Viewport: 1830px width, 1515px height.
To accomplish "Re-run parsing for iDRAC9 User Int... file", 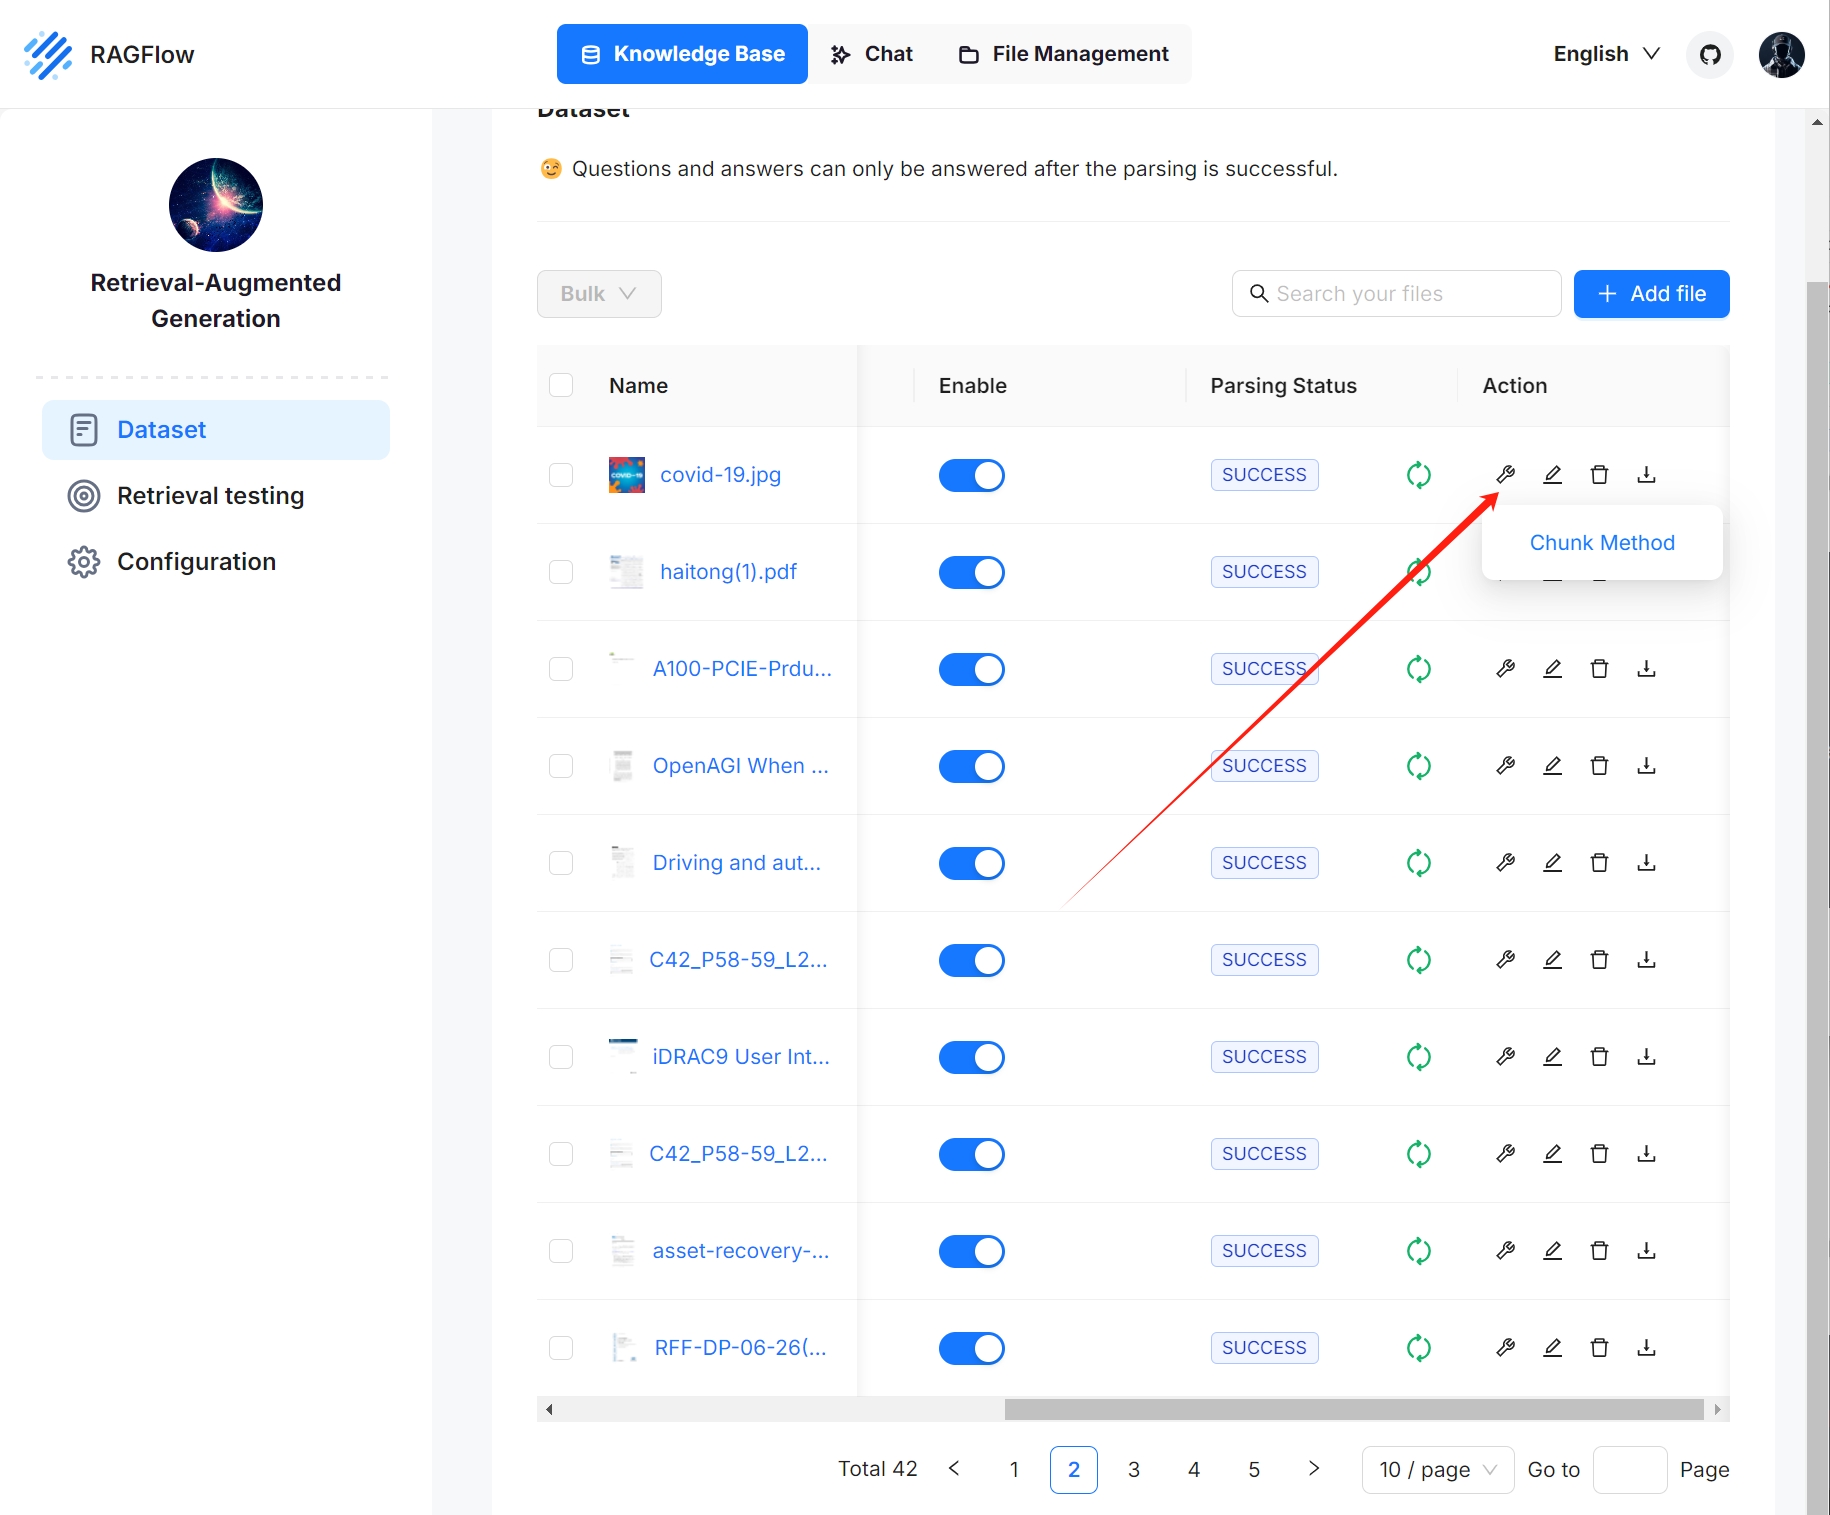I will click(x=1418, y=1057).
